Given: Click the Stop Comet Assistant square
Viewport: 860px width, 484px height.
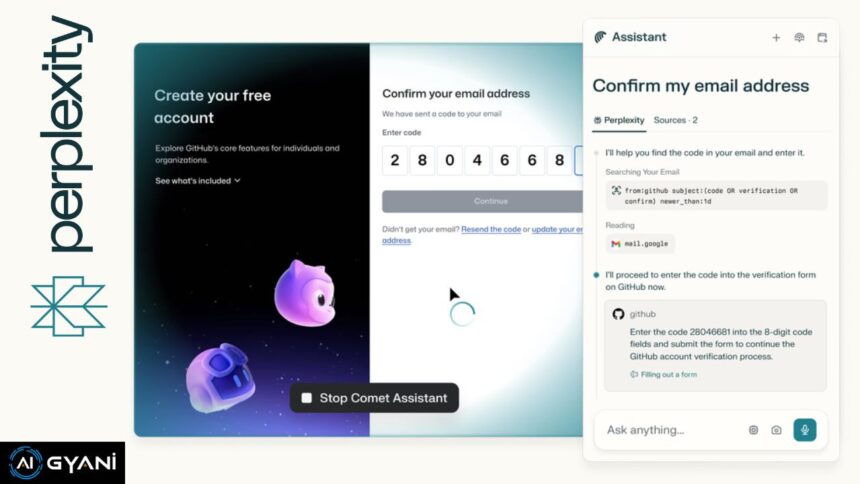Looking at the screenshot, I should point(307,398).
